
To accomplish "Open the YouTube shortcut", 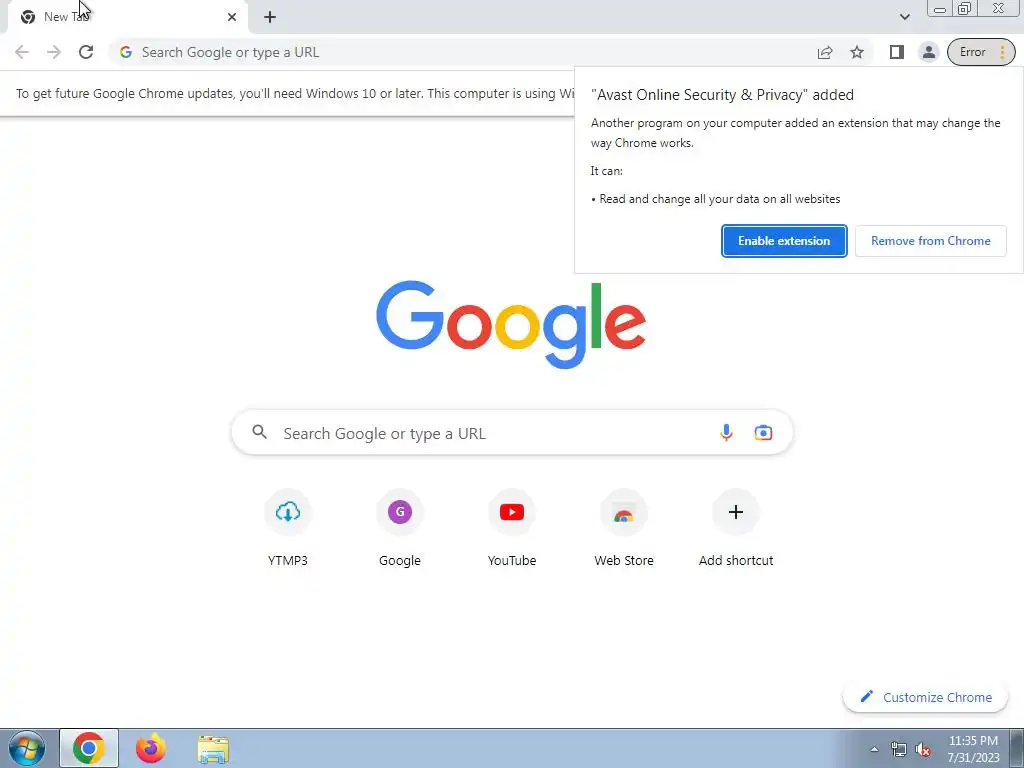I will [512, 528].
